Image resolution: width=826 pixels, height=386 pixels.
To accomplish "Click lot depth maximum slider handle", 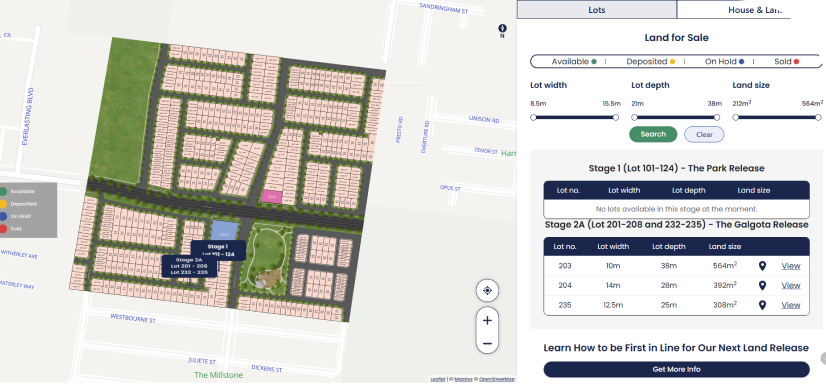I will pos(717,117).
